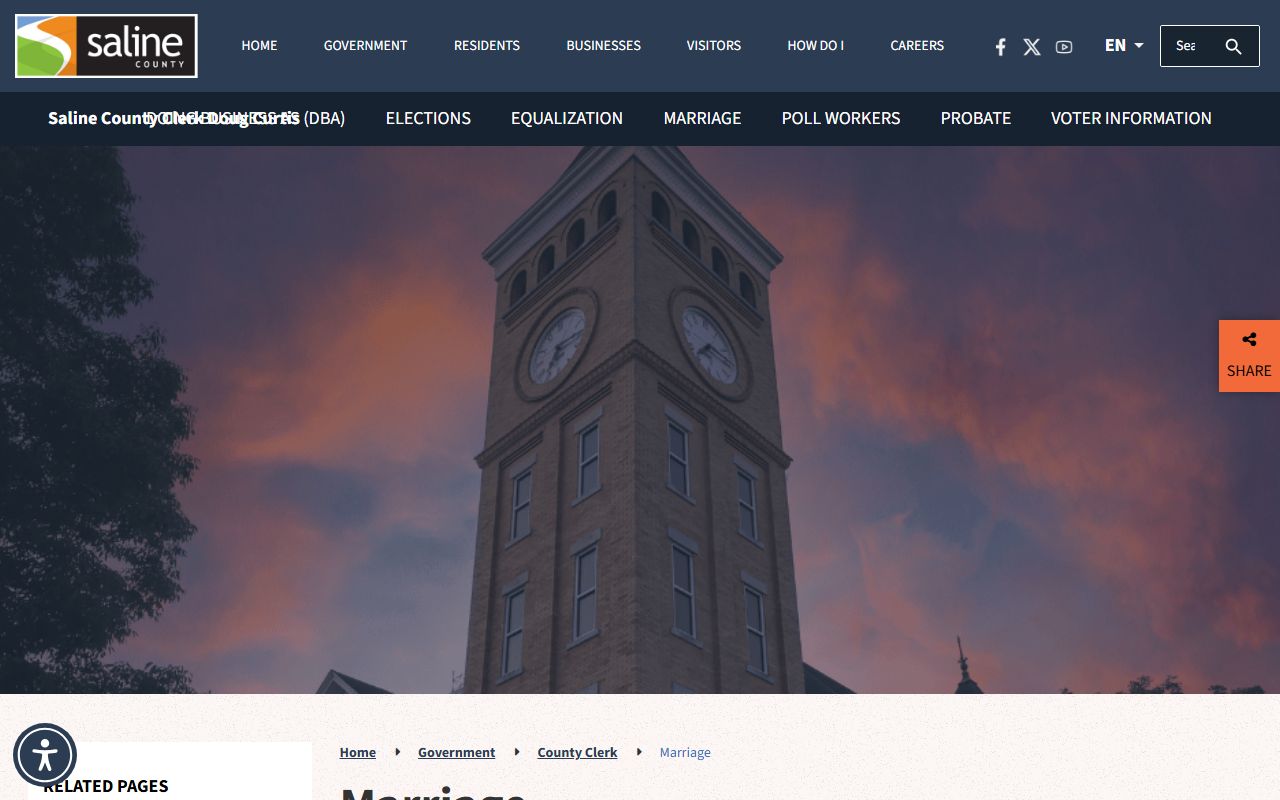The width and height of the screenshot is (1280, 800).
Task: Go to the Careers page
Action: pos(917,46)
